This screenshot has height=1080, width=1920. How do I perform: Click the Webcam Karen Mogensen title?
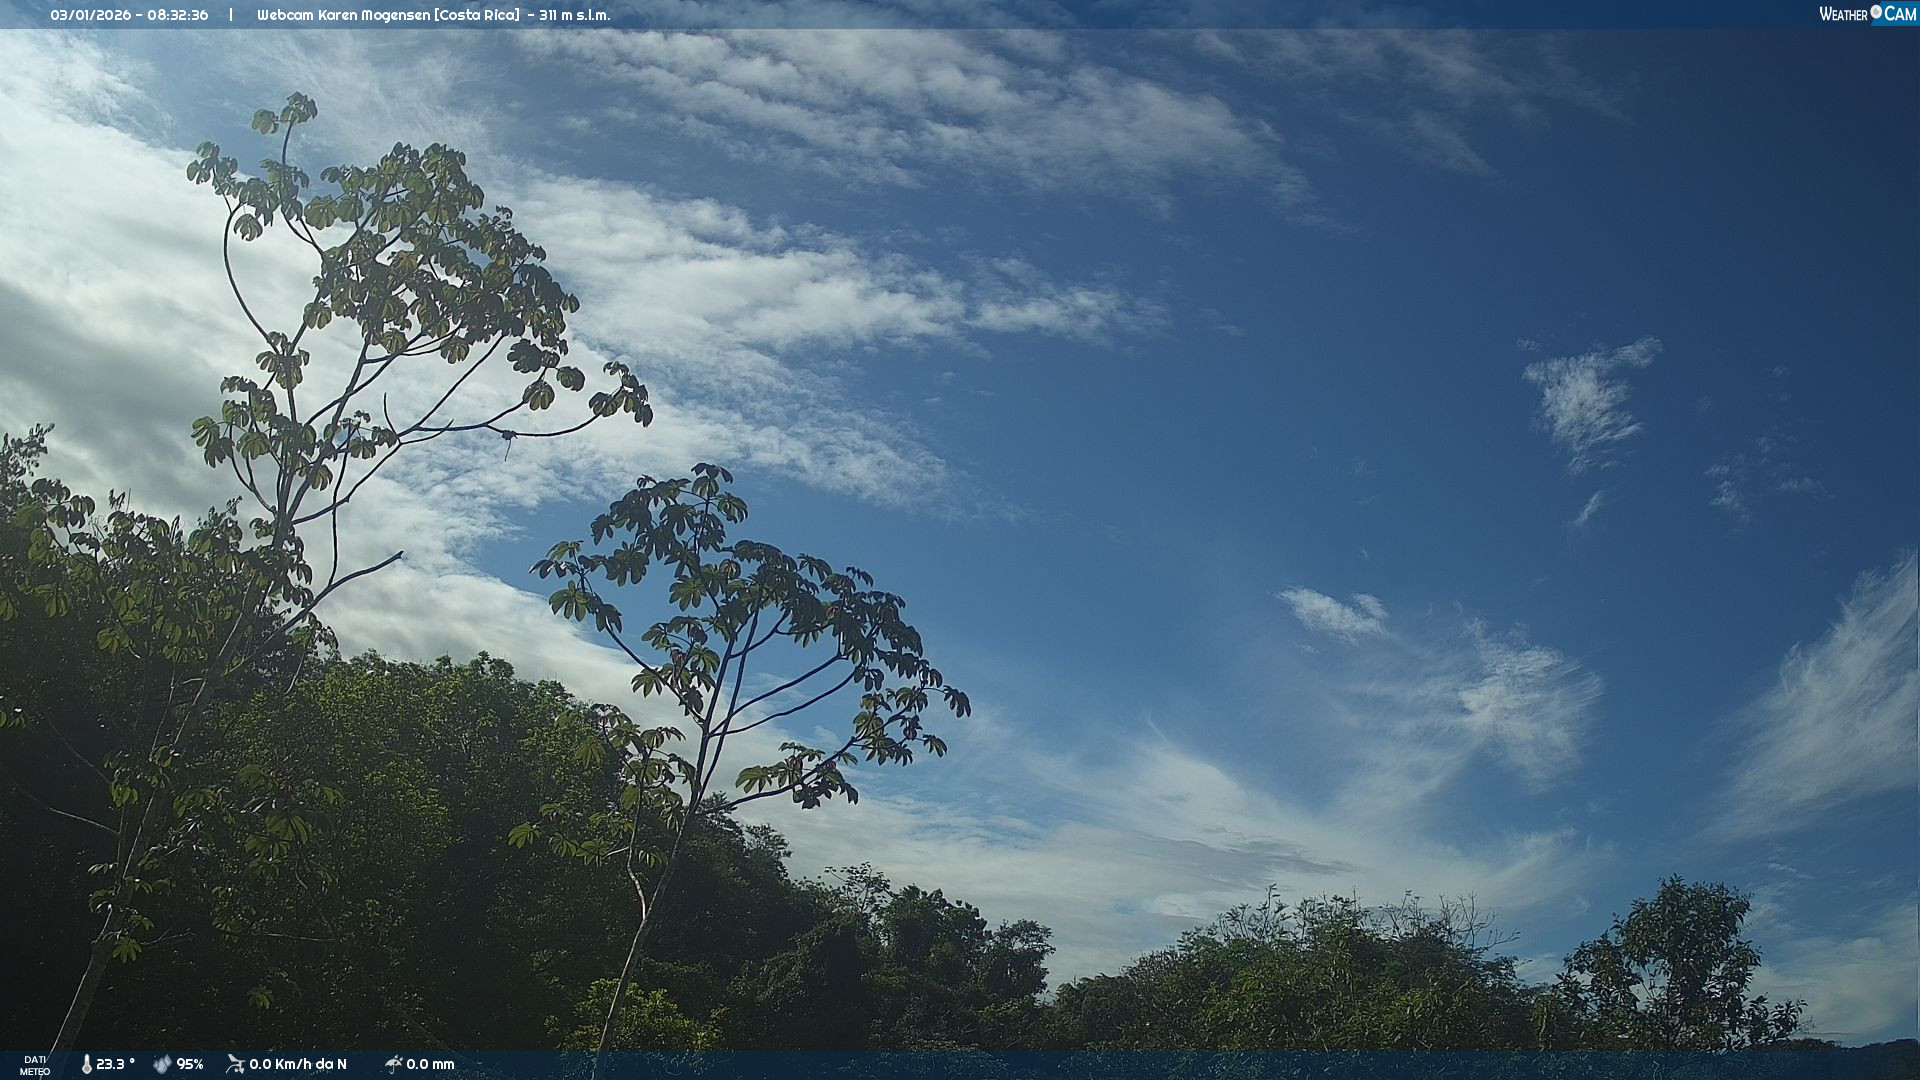tap(343, 15)
